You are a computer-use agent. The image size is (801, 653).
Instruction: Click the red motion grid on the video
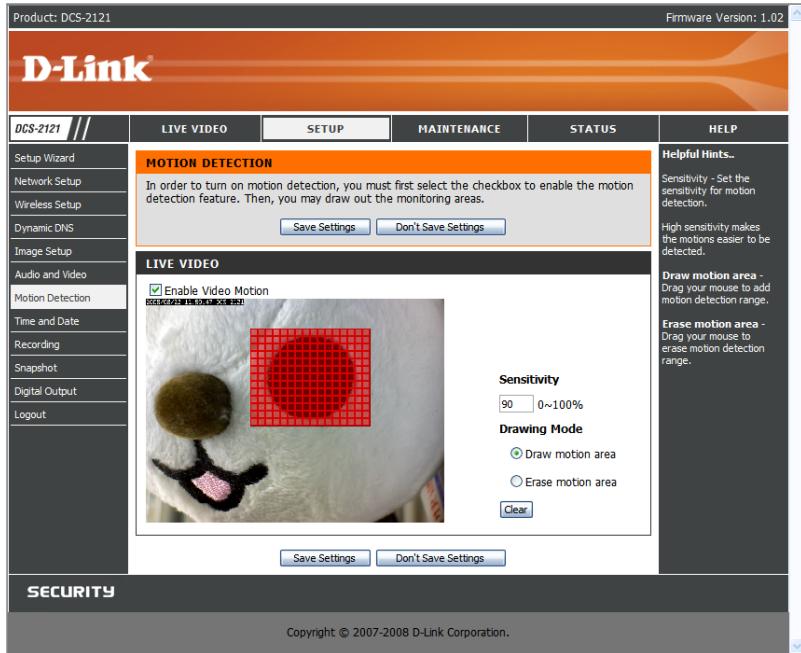point(310,377)
